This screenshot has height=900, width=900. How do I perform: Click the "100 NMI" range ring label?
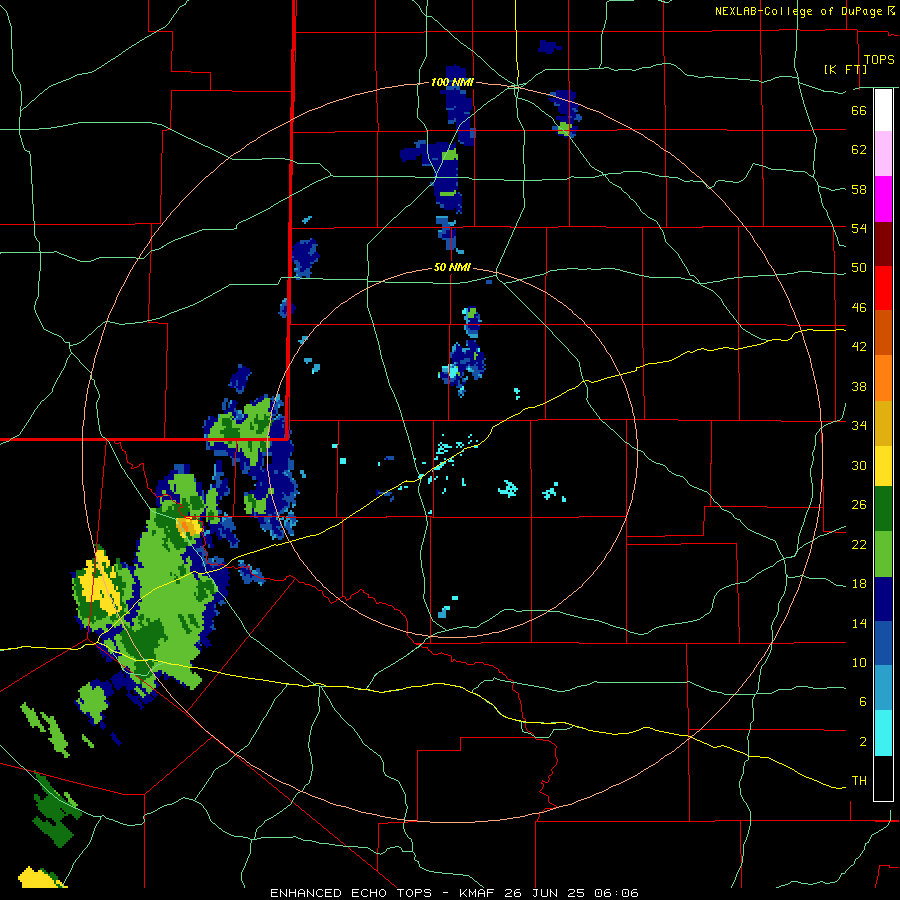point(452,83)
